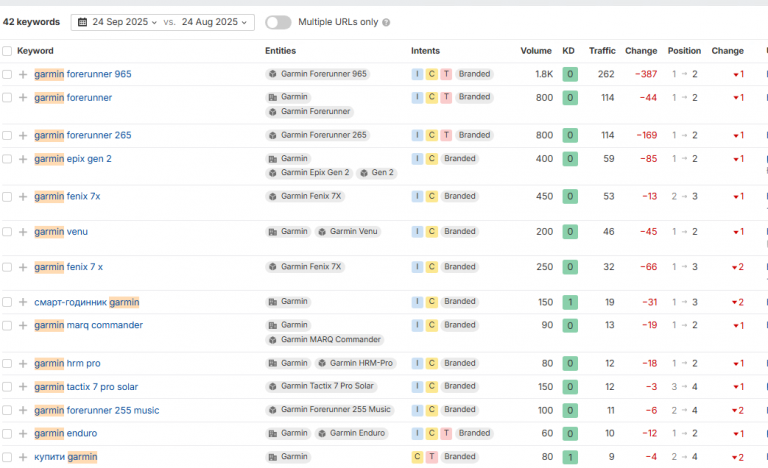This screenshot has height=468, width=768.
Task: Open the garmin tactix 7 pro solar link
Action: [x=86, y=387]
